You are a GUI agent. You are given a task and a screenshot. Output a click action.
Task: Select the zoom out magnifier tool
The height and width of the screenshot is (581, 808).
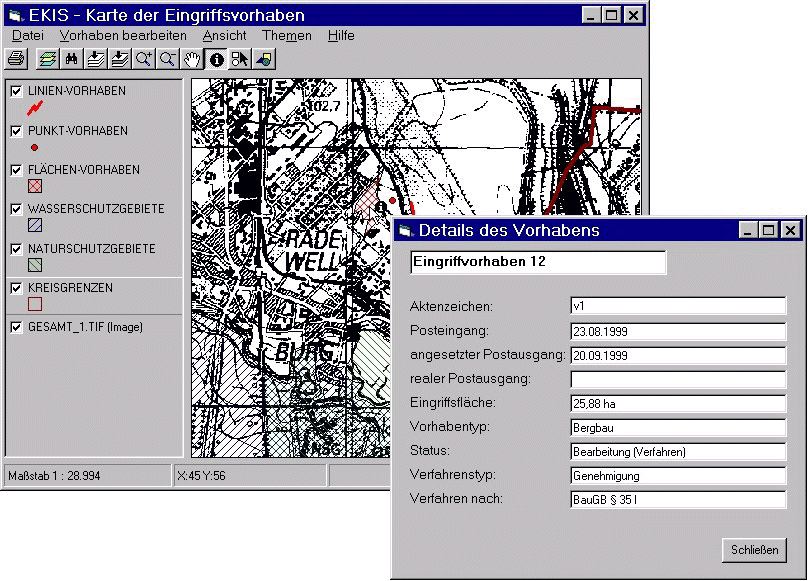[168, 59]
